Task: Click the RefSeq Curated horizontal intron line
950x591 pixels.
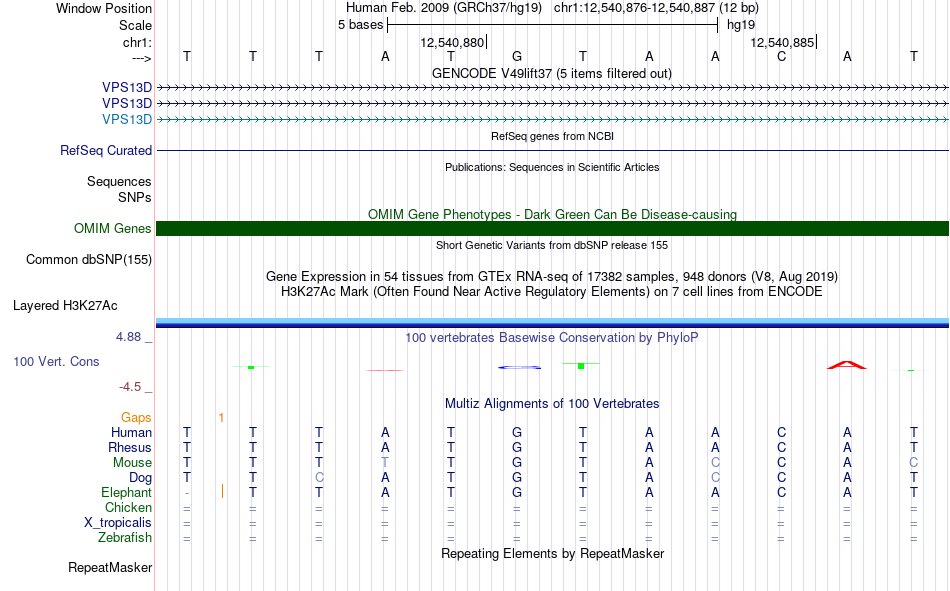Action: point(553,150)
